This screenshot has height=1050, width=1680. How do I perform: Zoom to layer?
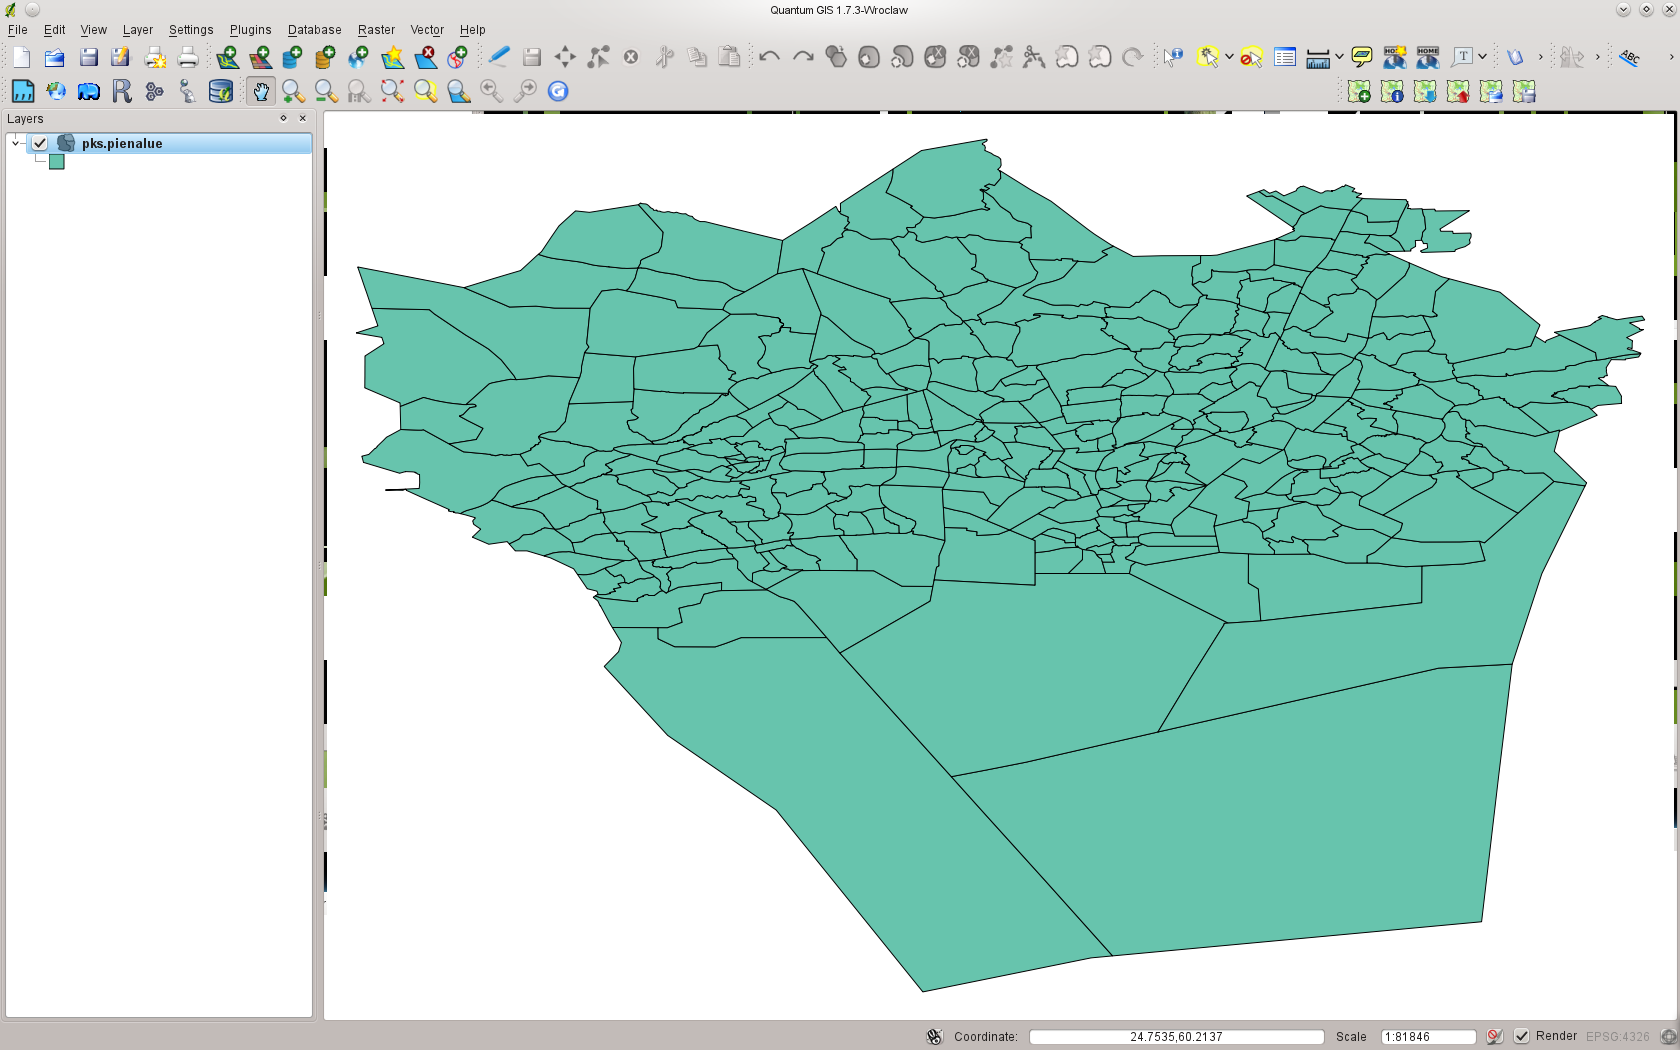[x=458, y=91]
